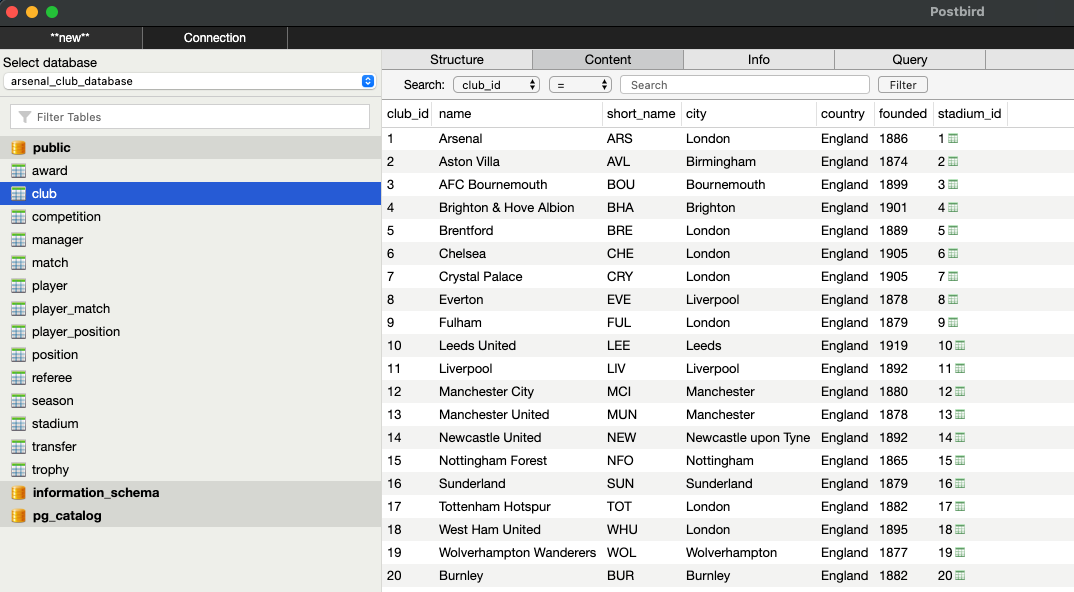Click the filter funnel icon

click(x=25, y=117)
